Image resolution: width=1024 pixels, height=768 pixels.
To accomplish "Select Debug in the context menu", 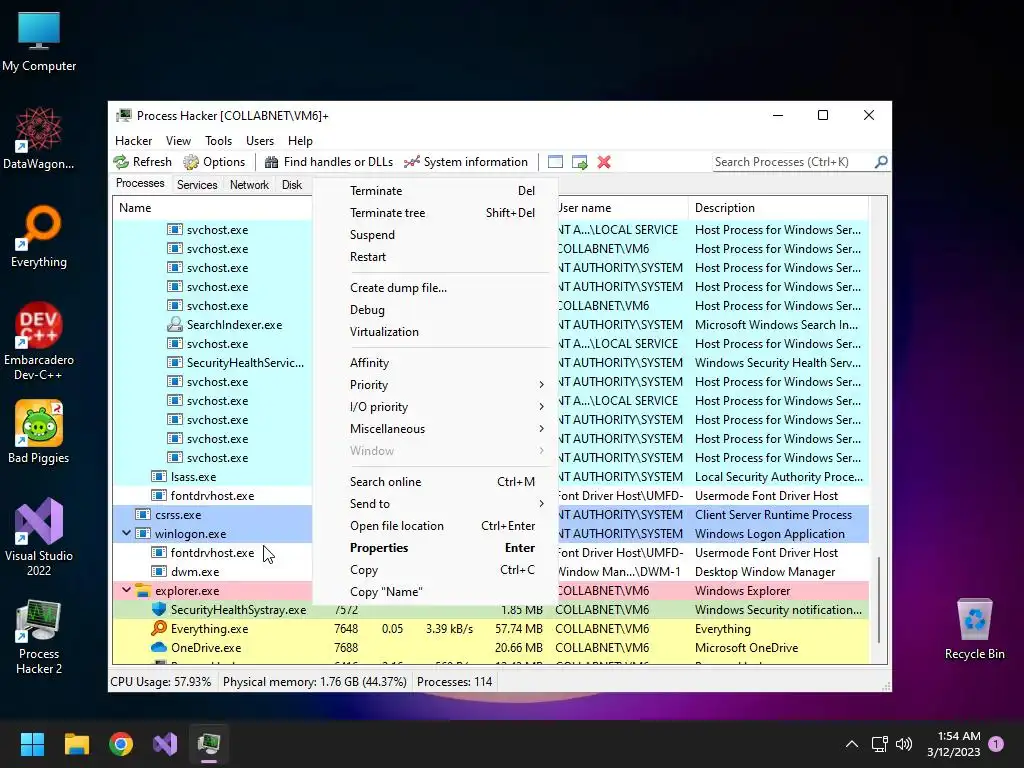I will point(436,310).
